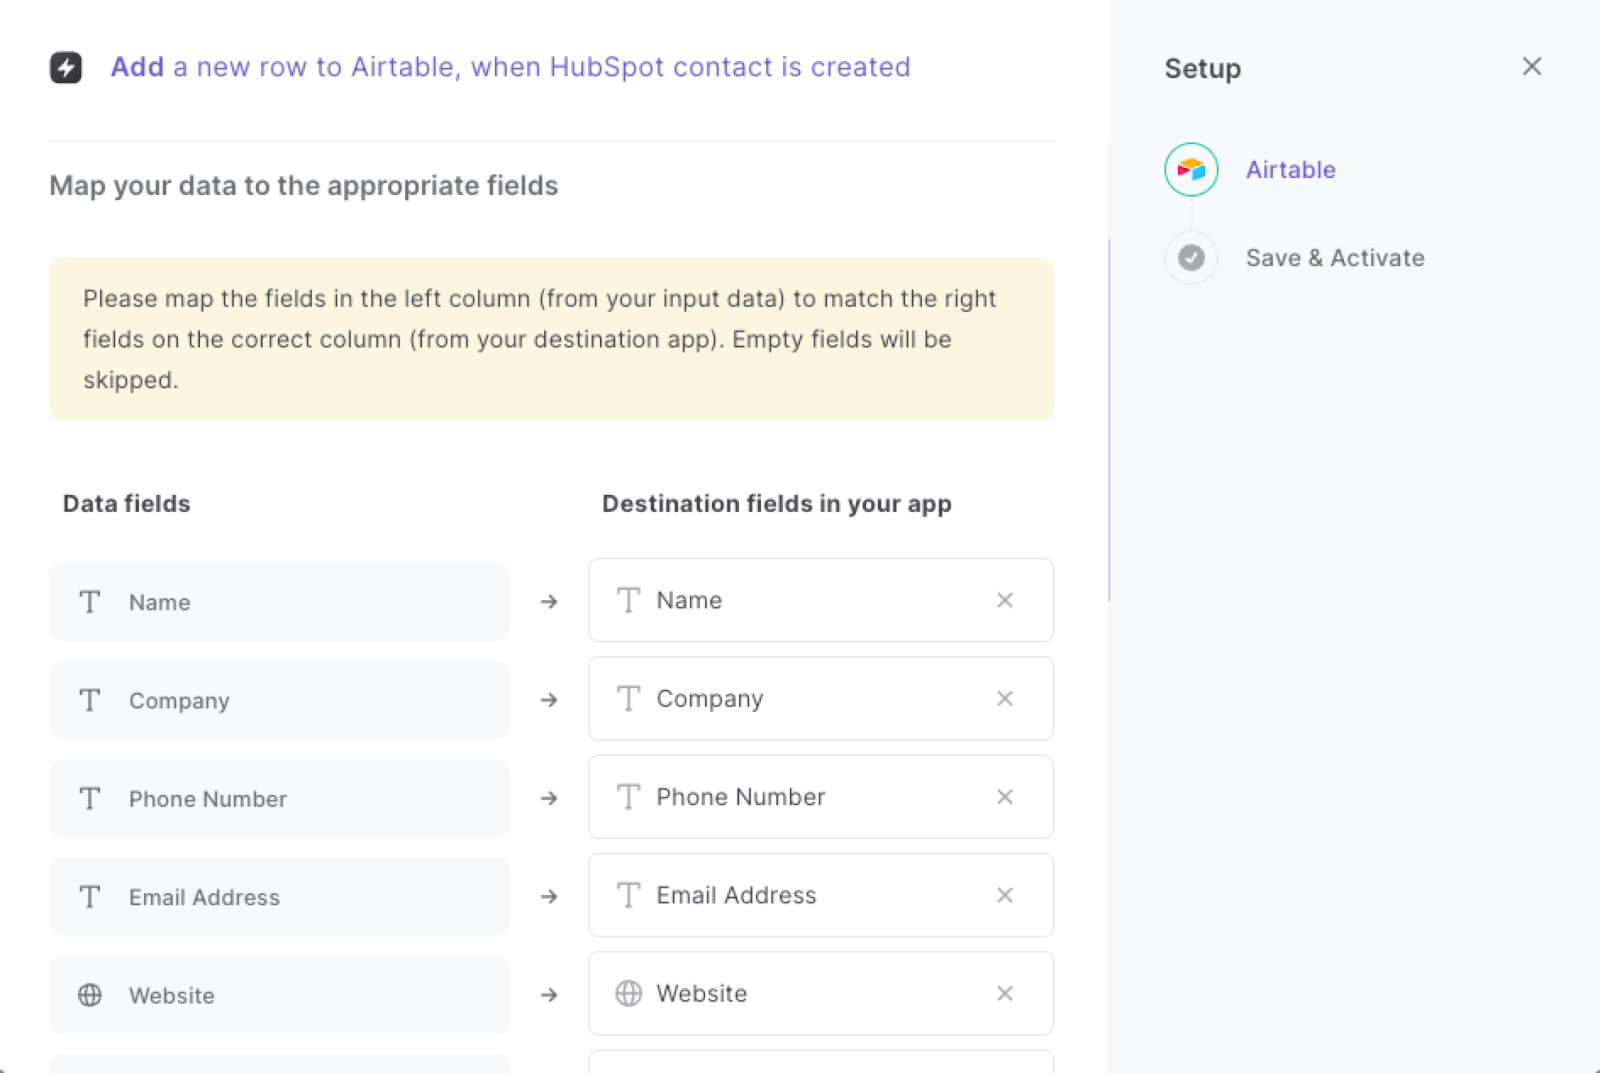Screen dimensions: 1600x1073
Task: Click the Save & Activate checkmark icon
Action: tap(1190, 257)
